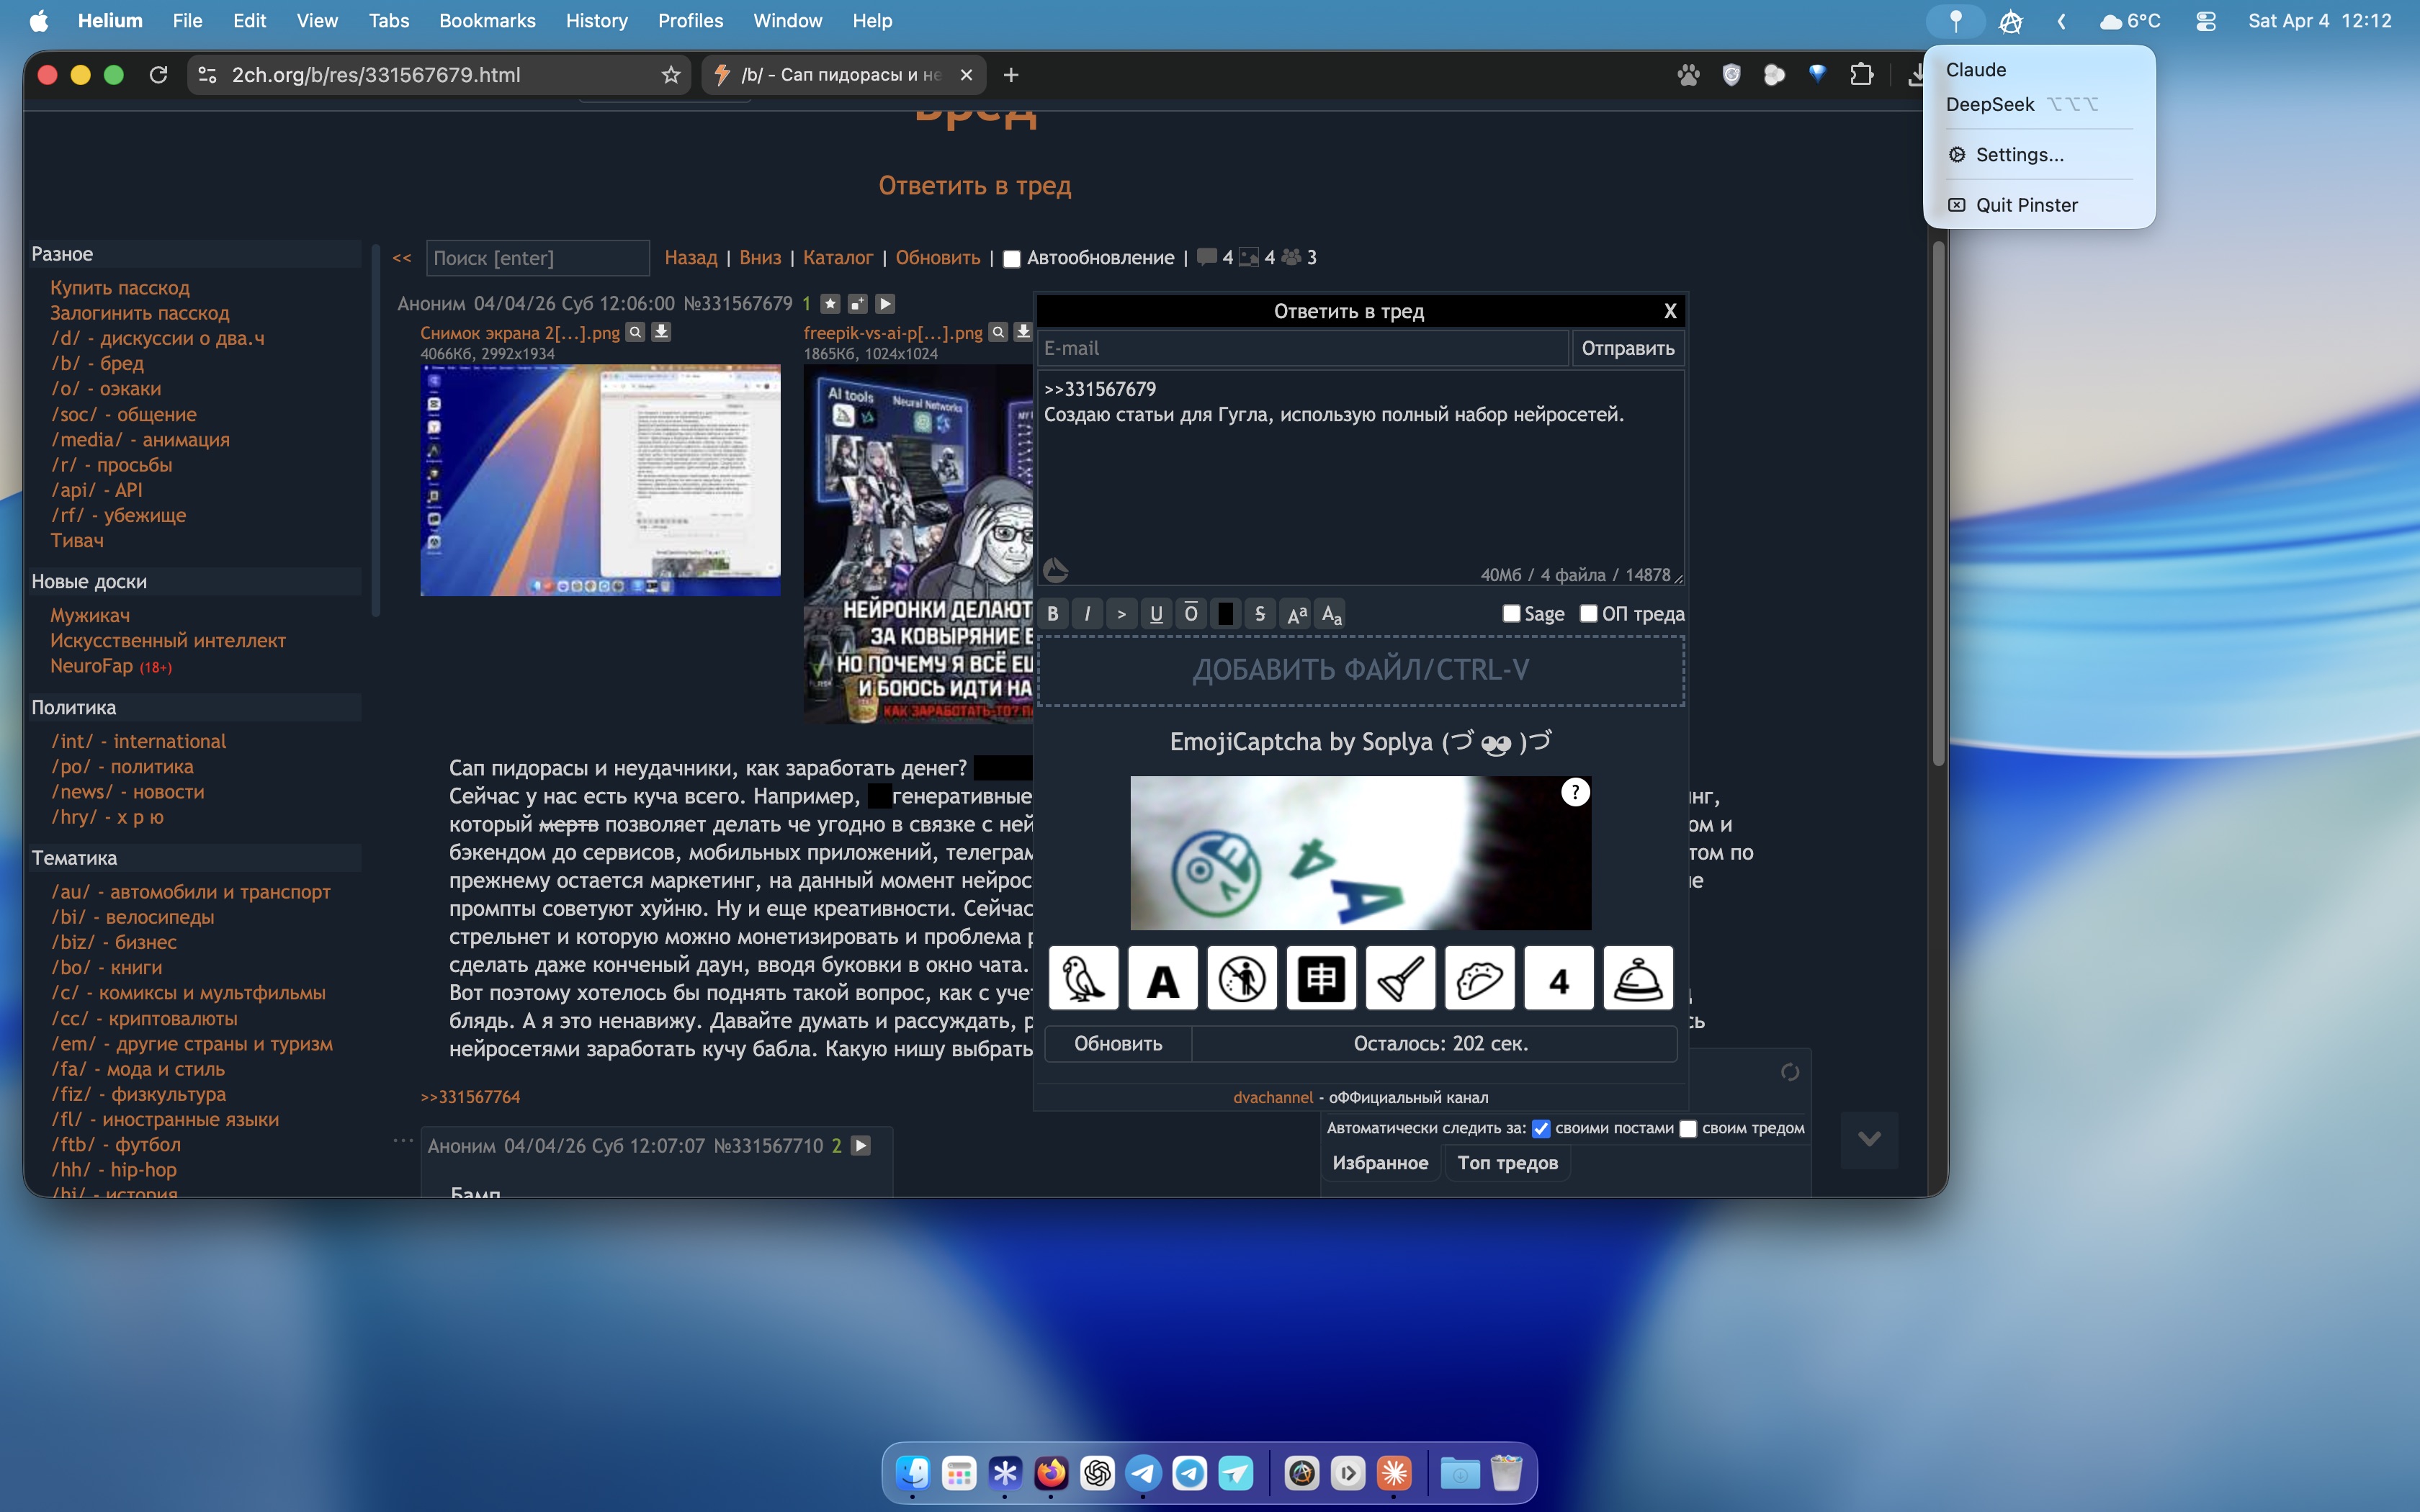Open the three-dots menu beside post 331567710
Viewport: 2420px width, 1512px height.
tap(403, 1140)
